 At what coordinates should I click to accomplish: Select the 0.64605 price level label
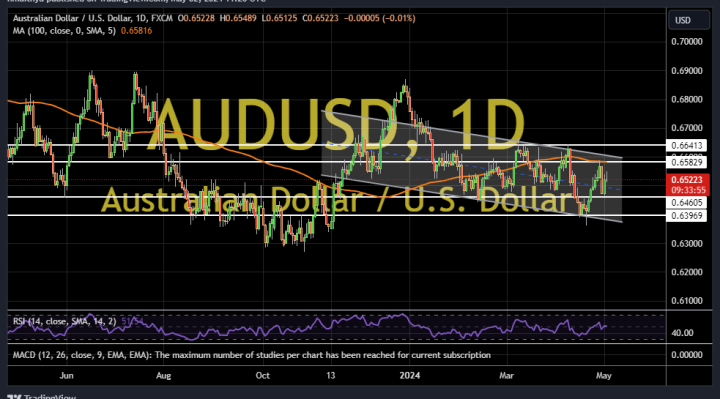coord(686,202)
